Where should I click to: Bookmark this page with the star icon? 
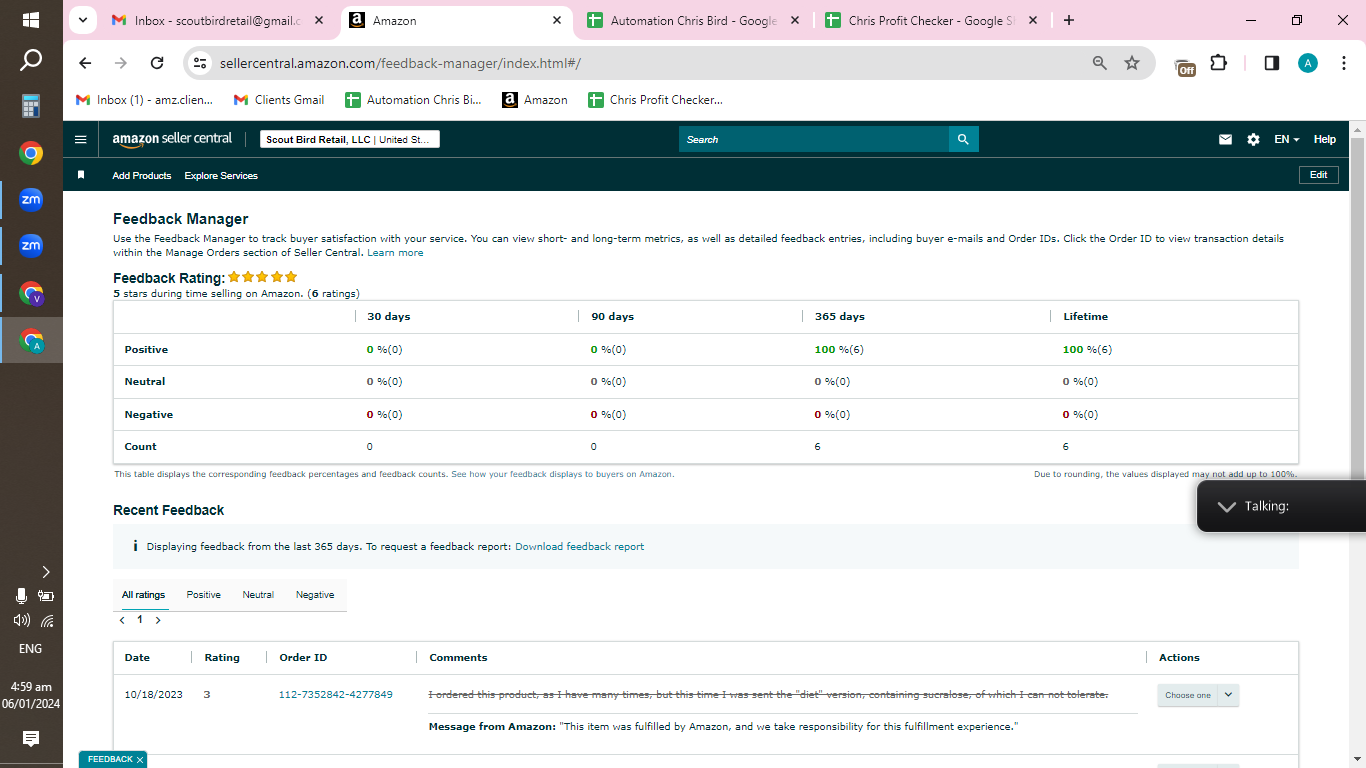[1132, 63]
